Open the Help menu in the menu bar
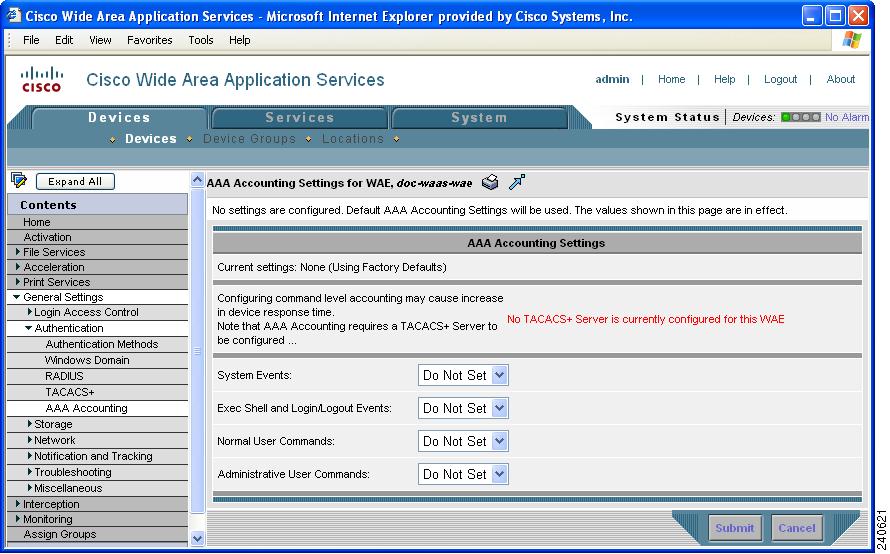 (x=239, y=40)
